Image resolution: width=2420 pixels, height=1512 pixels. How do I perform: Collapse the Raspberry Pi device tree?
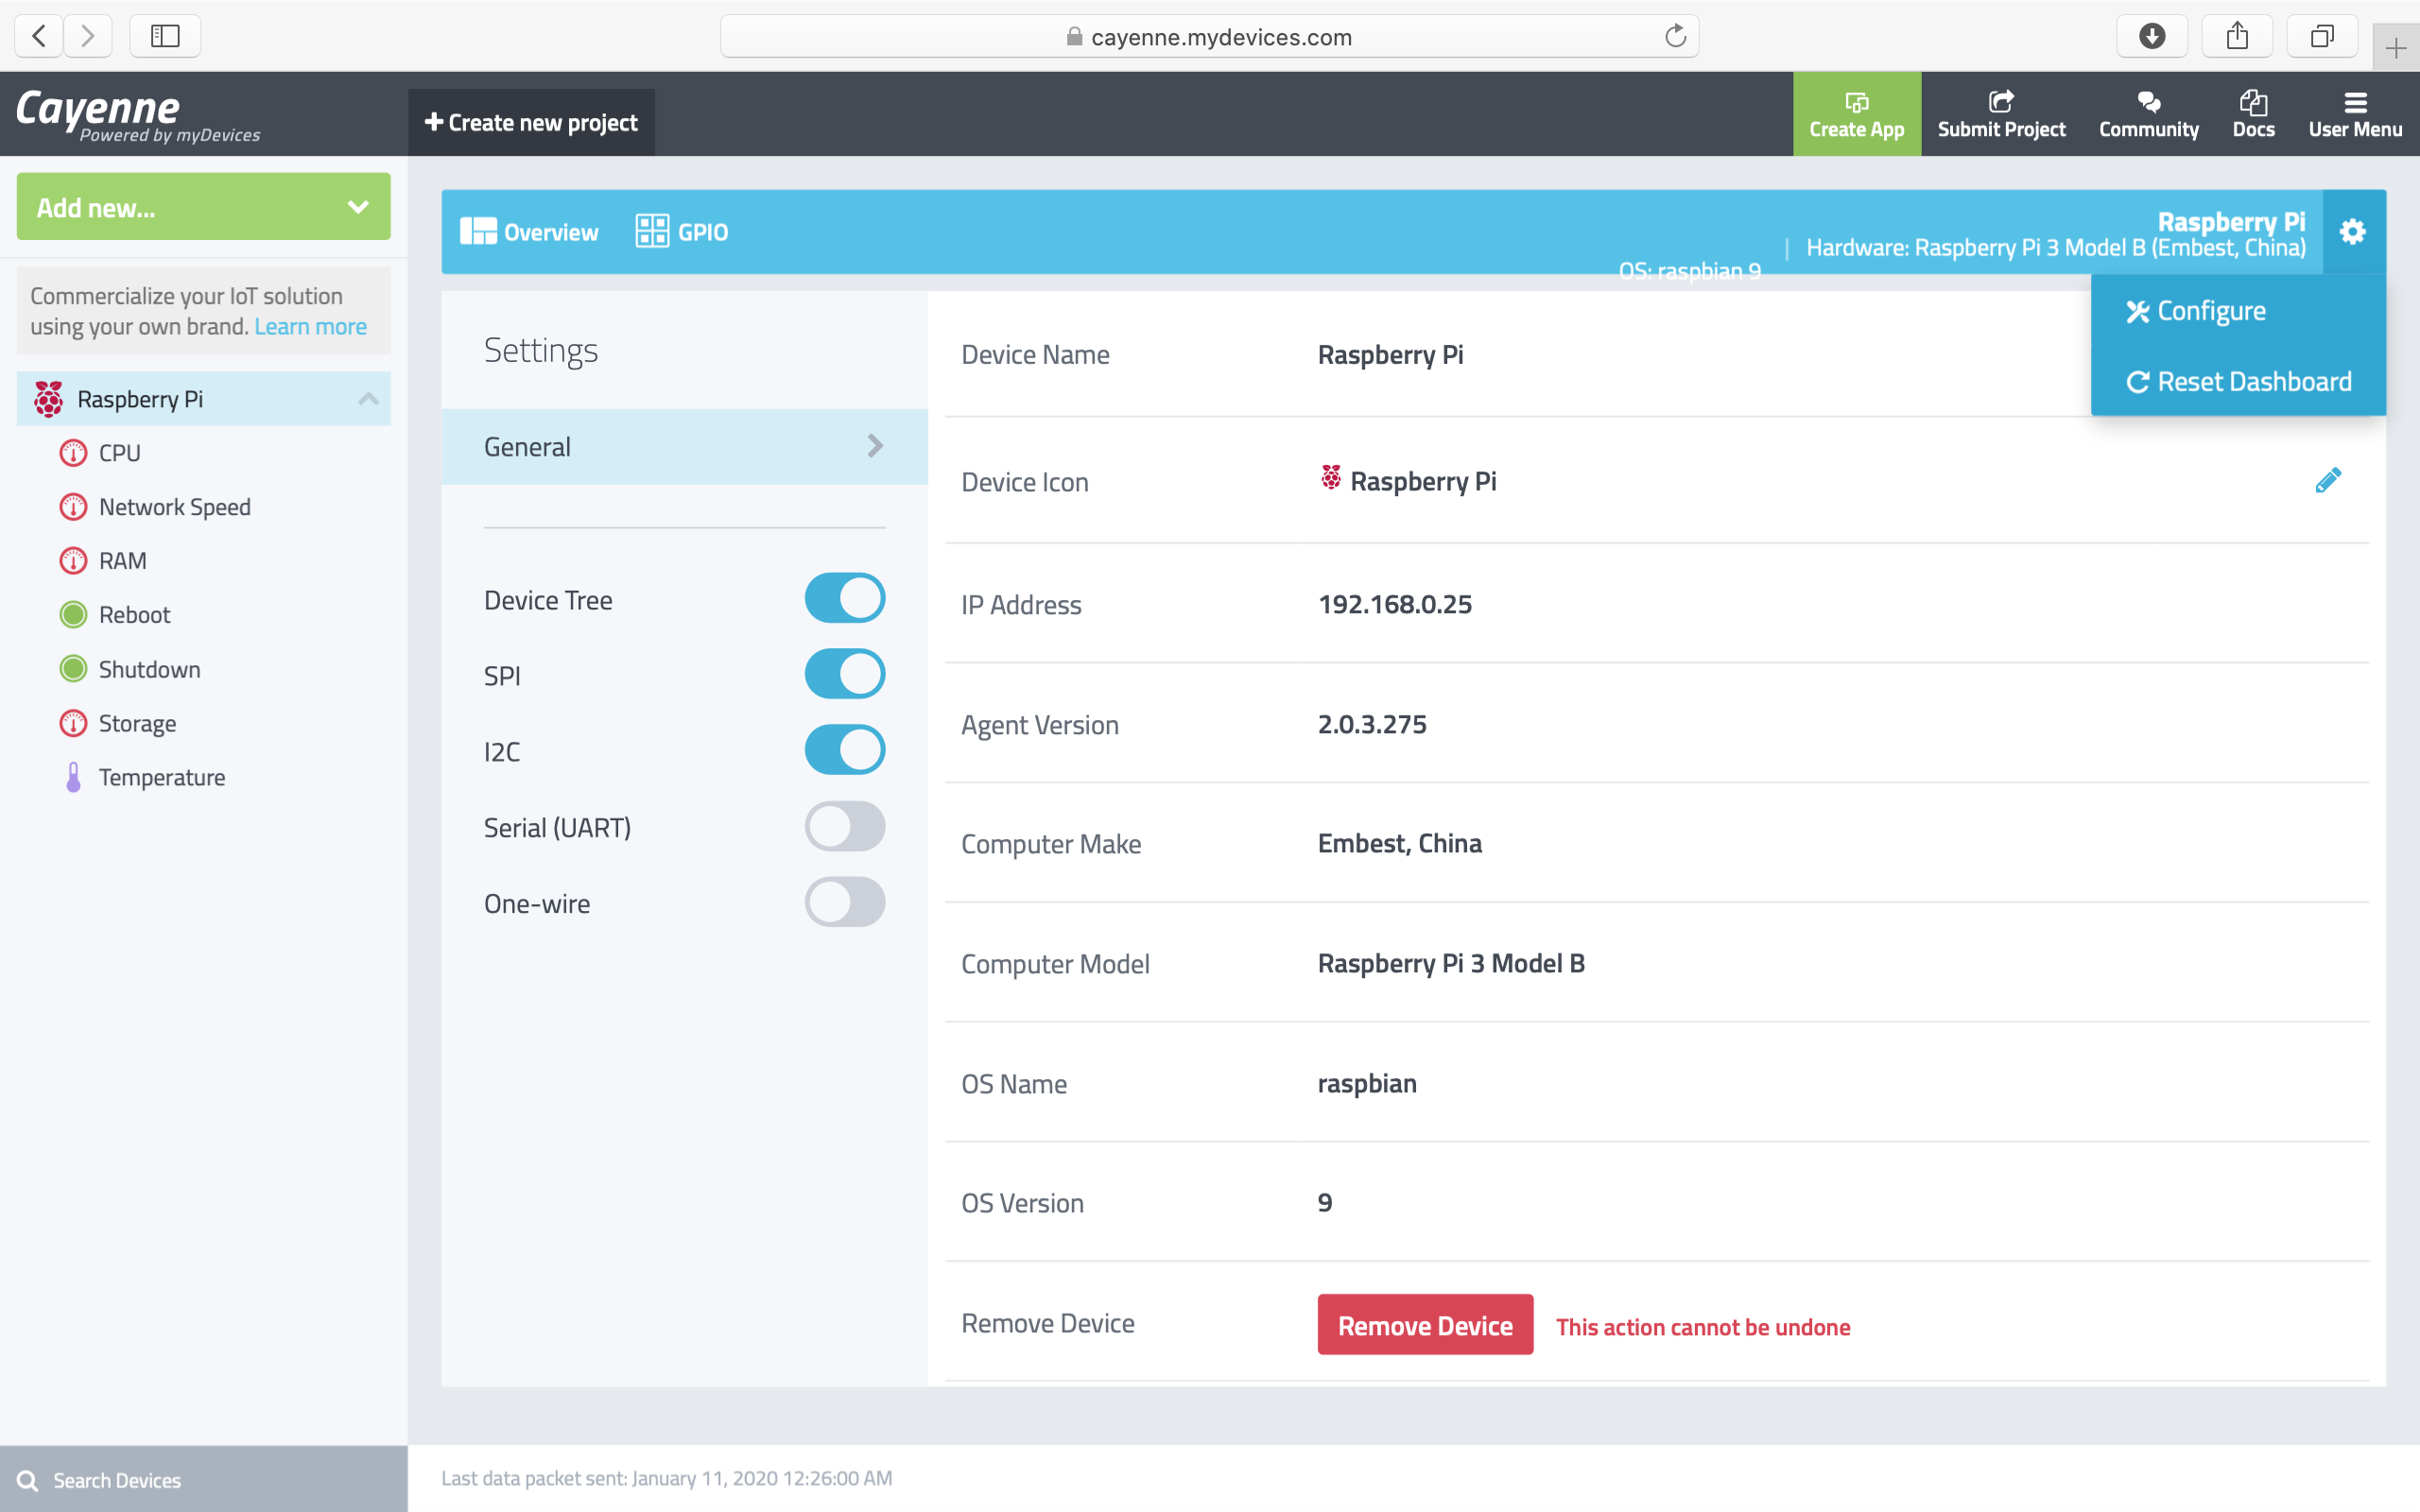point(368,399)
